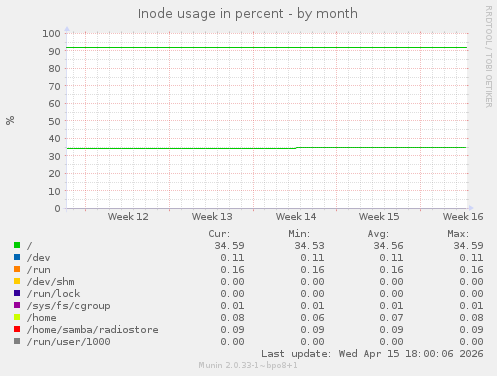Image resolution: width=497 pixels, height=376 pixels.
Task: Click the Cur value 34.59 for /
Action: (x=229, y=246)
